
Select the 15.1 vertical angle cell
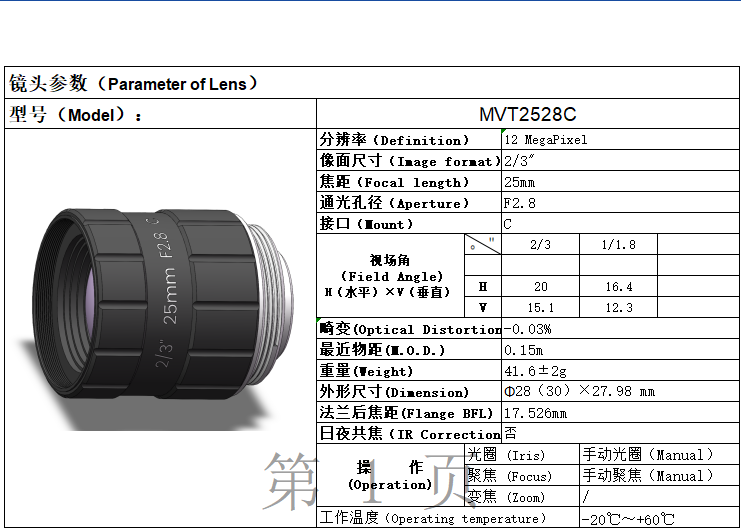(x=540, y=307)
